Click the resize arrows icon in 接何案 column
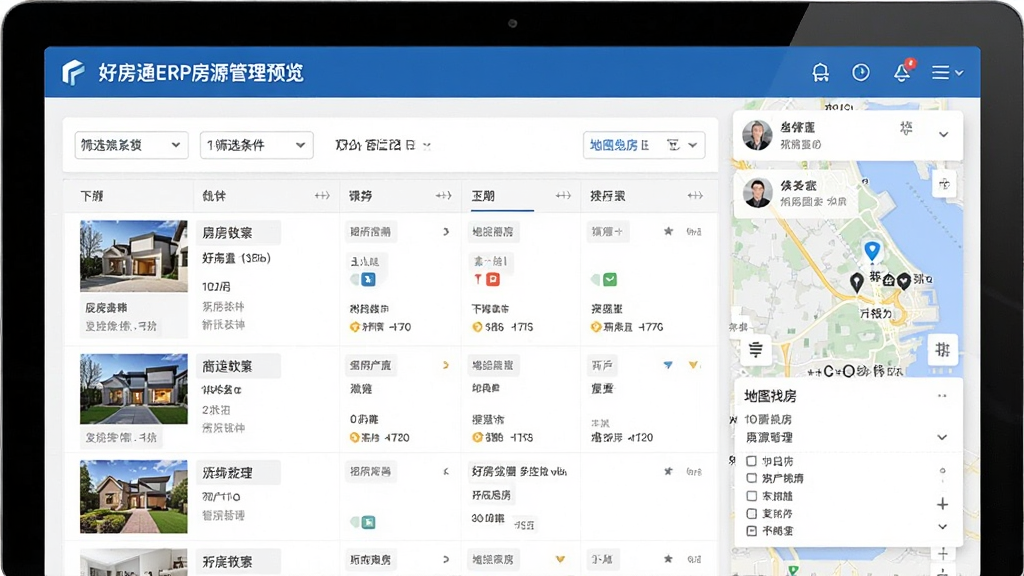 point(695,196)
